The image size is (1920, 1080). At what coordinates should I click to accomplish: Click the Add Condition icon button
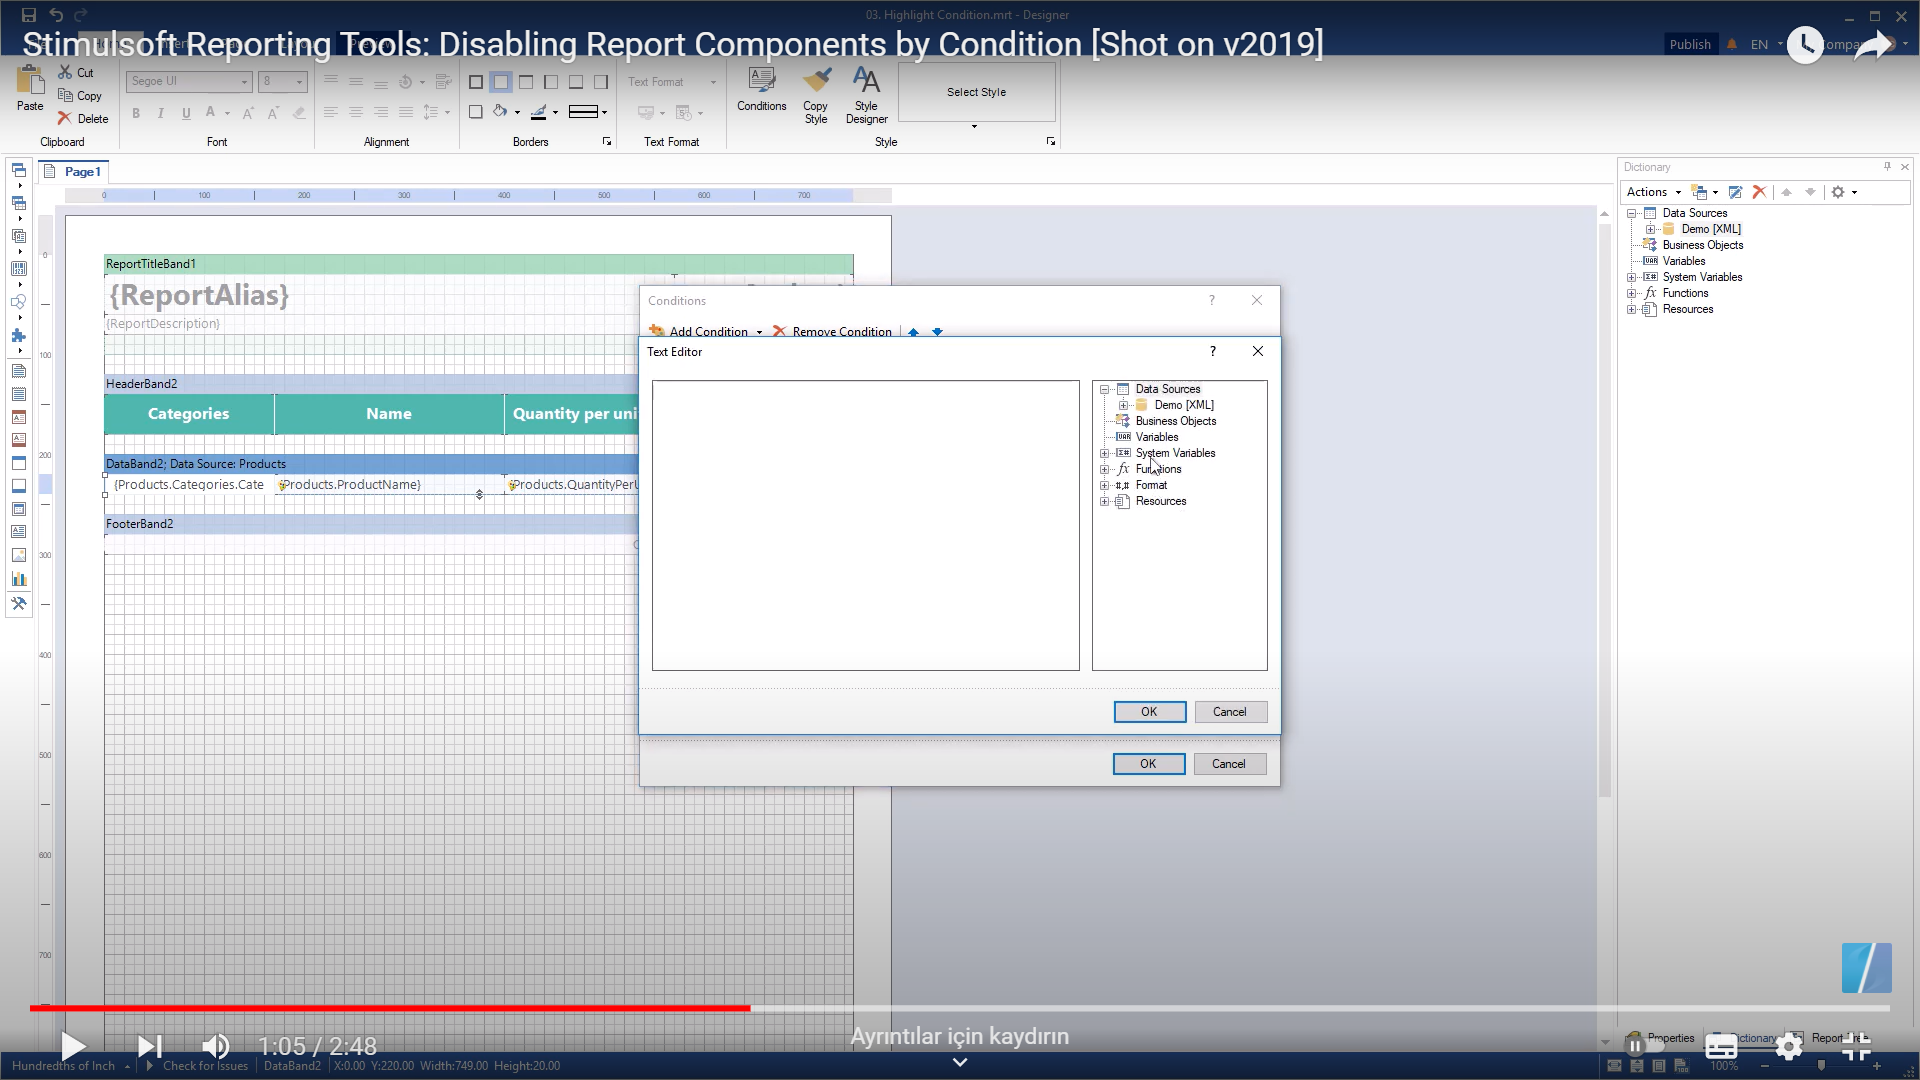[x=656, y=331]
